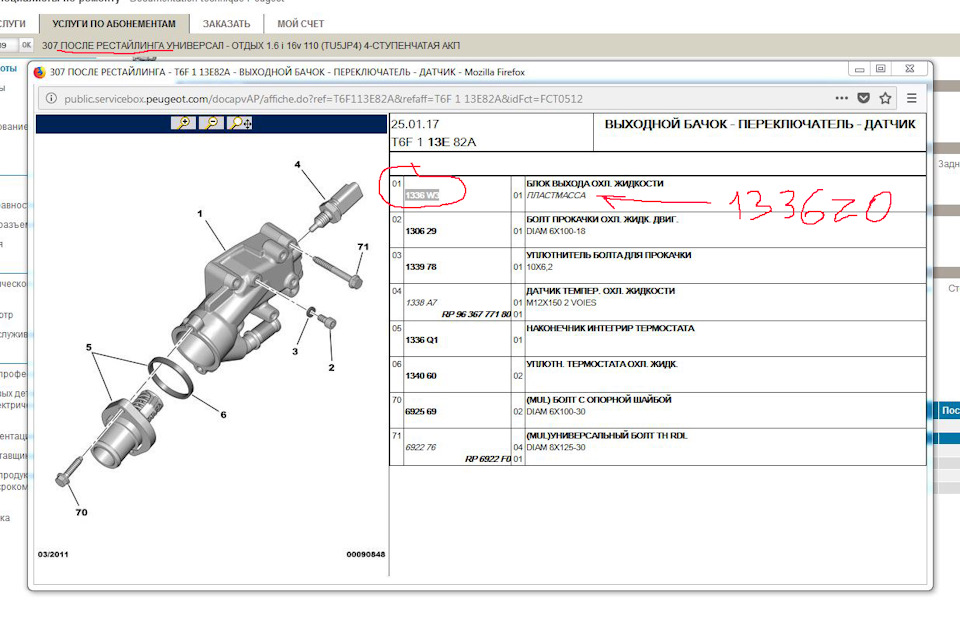The image size is (960, 623).
Task: Open the МОЙ СЧЕТ tab
Action: point(301,24)
